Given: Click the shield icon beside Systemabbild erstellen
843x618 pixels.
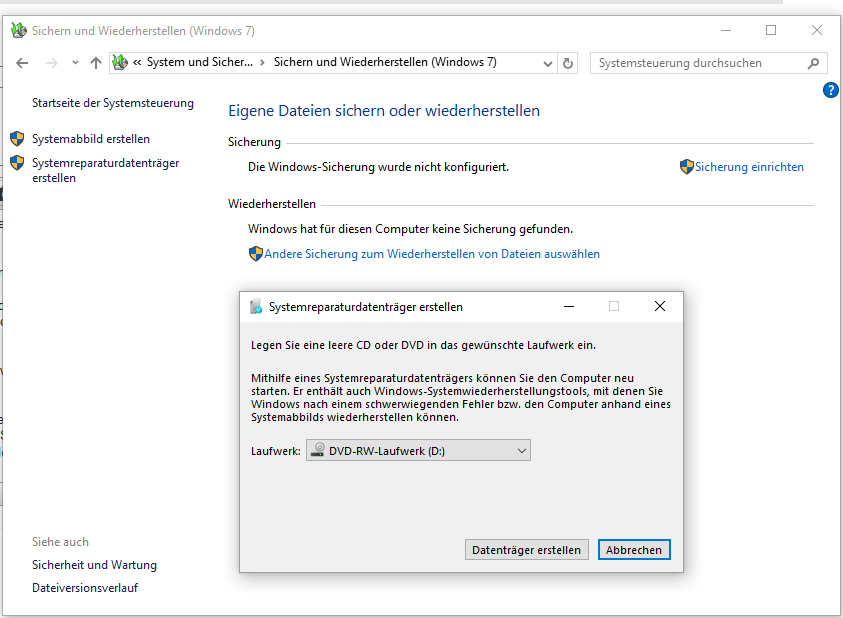Looking at the screenshot, I should coord(17,139).
